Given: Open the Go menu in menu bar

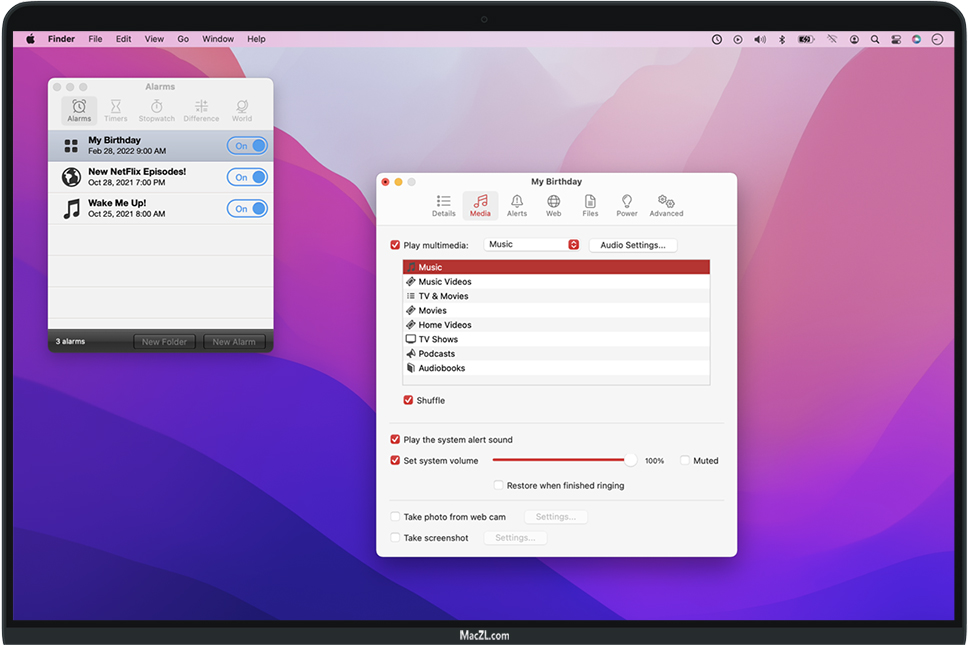Looking at the screenshot, I should tap(183, 39).
